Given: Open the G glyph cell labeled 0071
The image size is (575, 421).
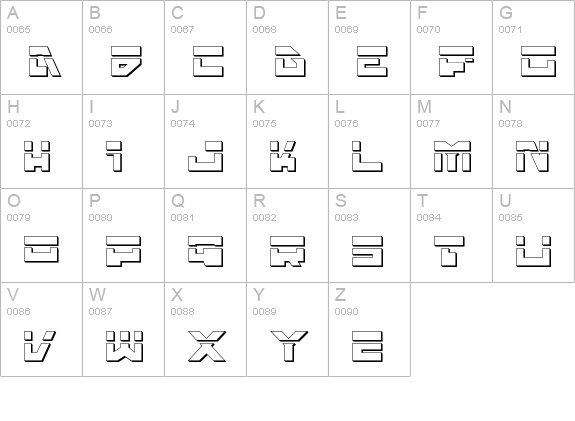Looking at the screenshot, I should tap(534, 47).
